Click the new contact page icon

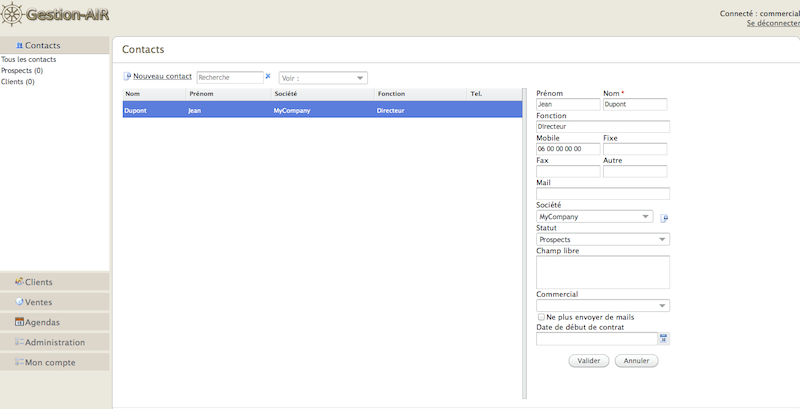(x=127, y=76)
